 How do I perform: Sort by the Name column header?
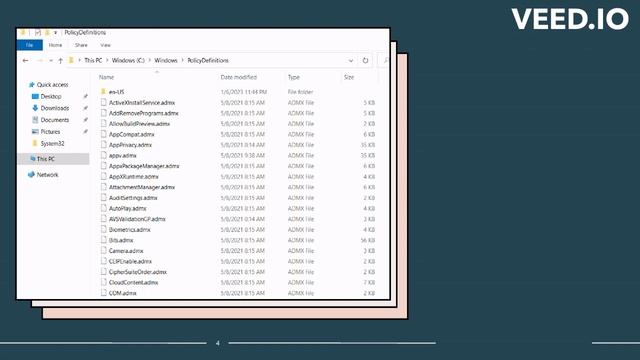coord(107,77)
